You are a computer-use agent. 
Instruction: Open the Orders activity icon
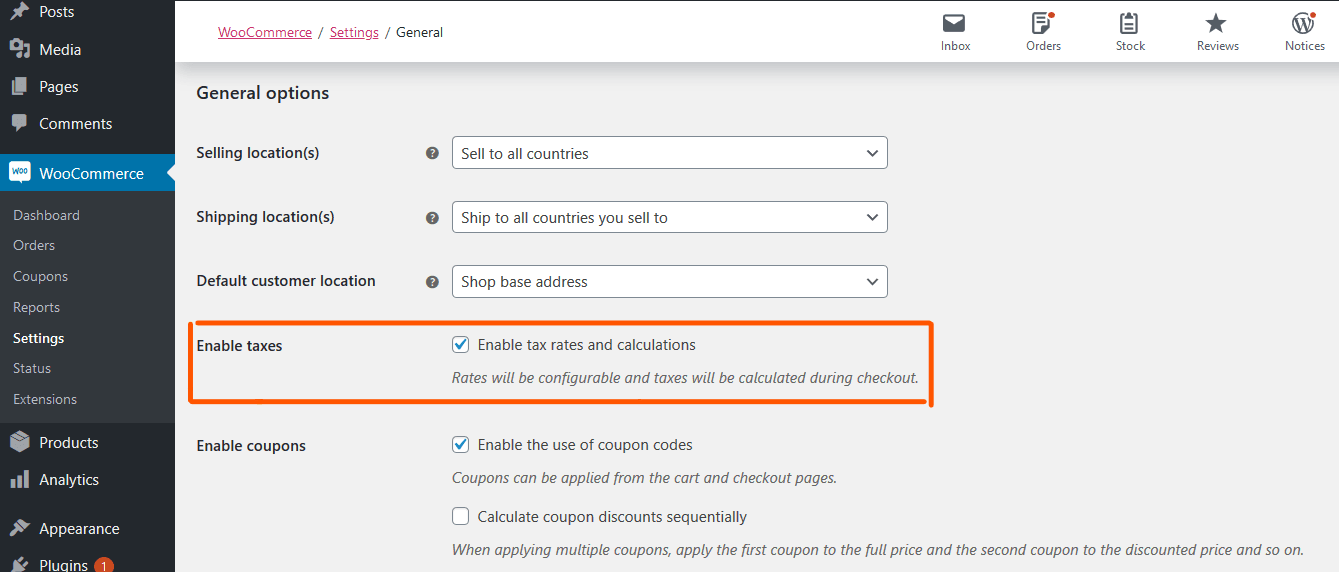(1043, 24)
